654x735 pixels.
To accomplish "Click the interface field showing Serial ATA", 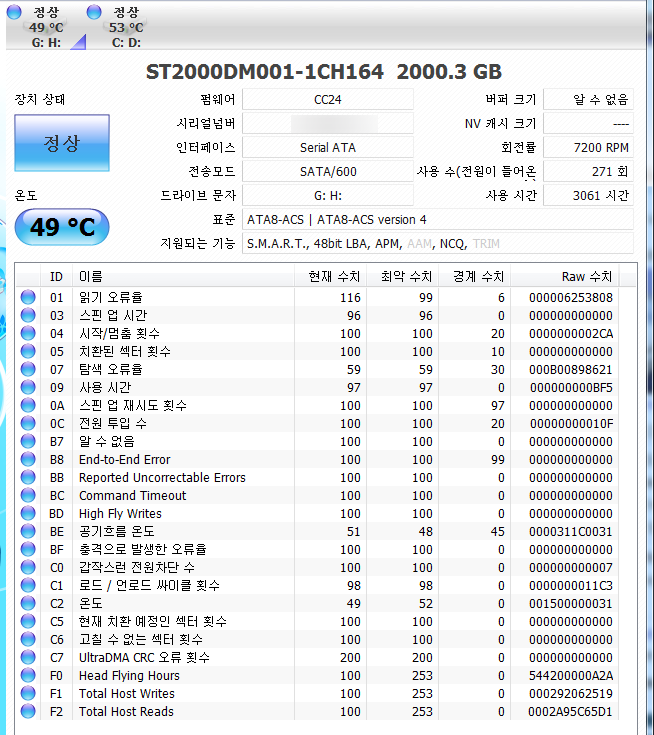I will click(x=328, y=148).
